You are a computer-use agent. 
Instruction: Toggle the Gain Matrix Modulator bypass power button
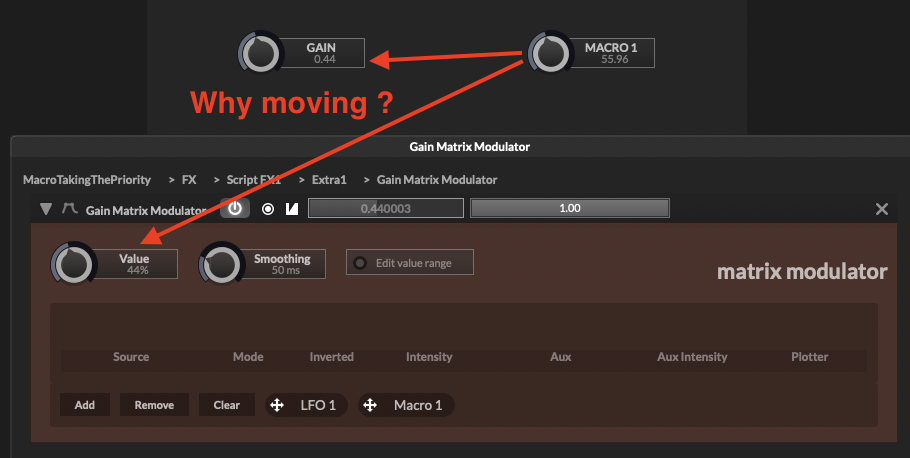235,209
